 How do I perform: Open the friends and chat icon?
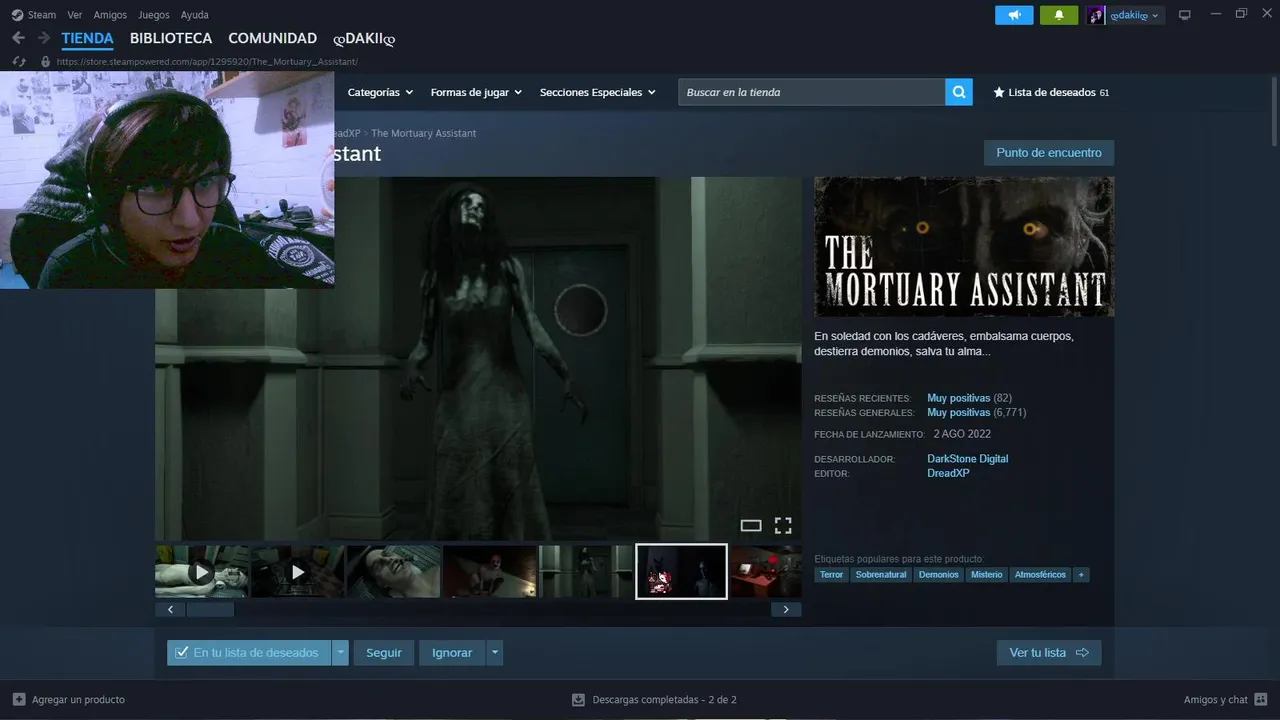tap(1261, 700)
